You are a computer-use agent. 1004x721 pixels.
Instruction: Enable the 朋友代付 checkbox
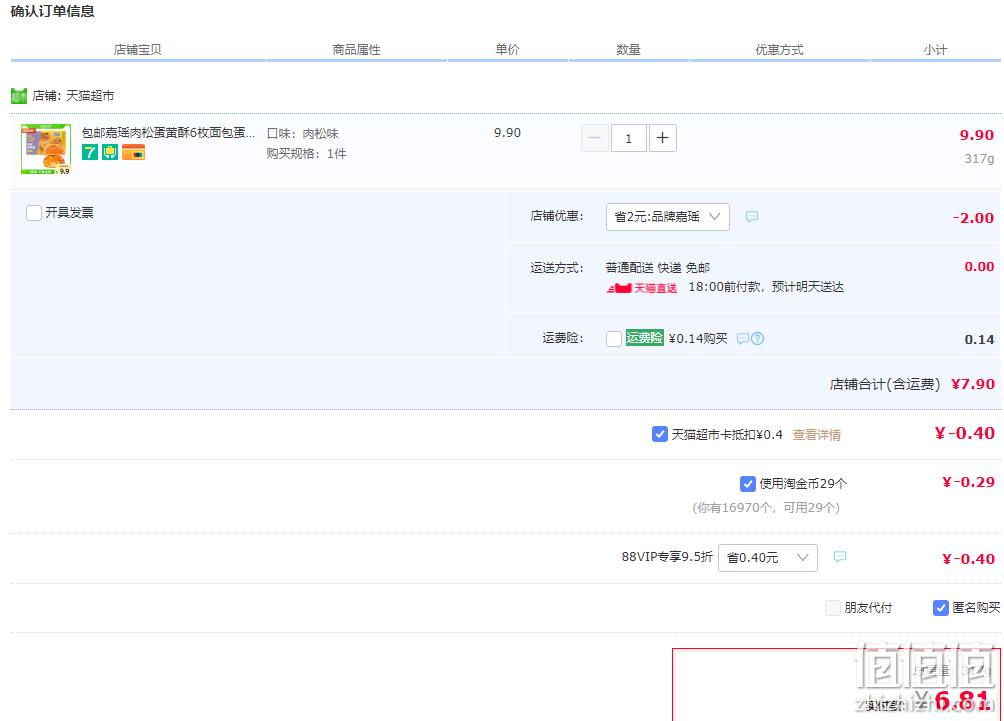click(x=832, y=608)
